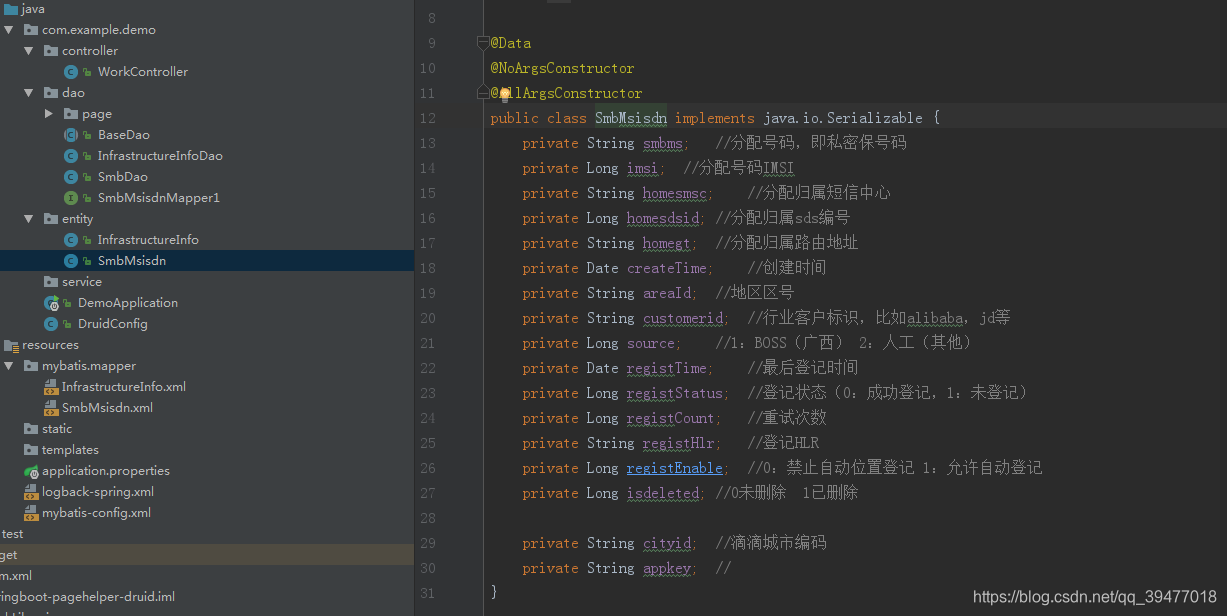1227x616 pixels.
Task: Collapse the dao package node
Action: coord(29,93)
